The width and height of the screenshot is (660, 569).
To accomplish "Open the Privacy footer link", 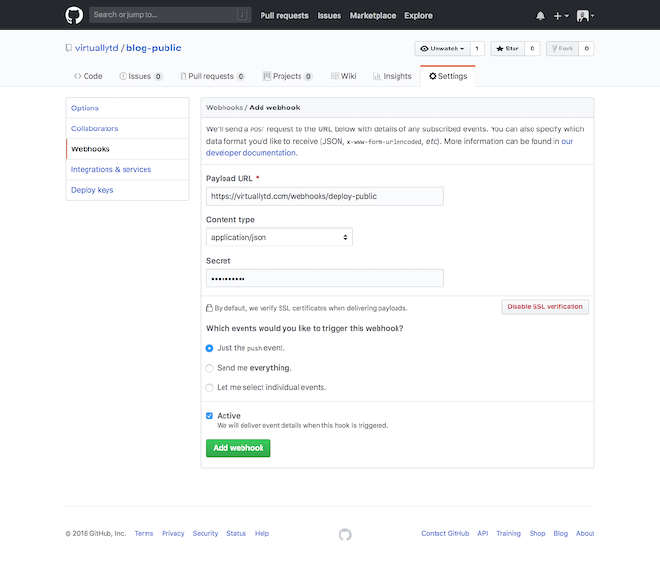I will [173, 533].
